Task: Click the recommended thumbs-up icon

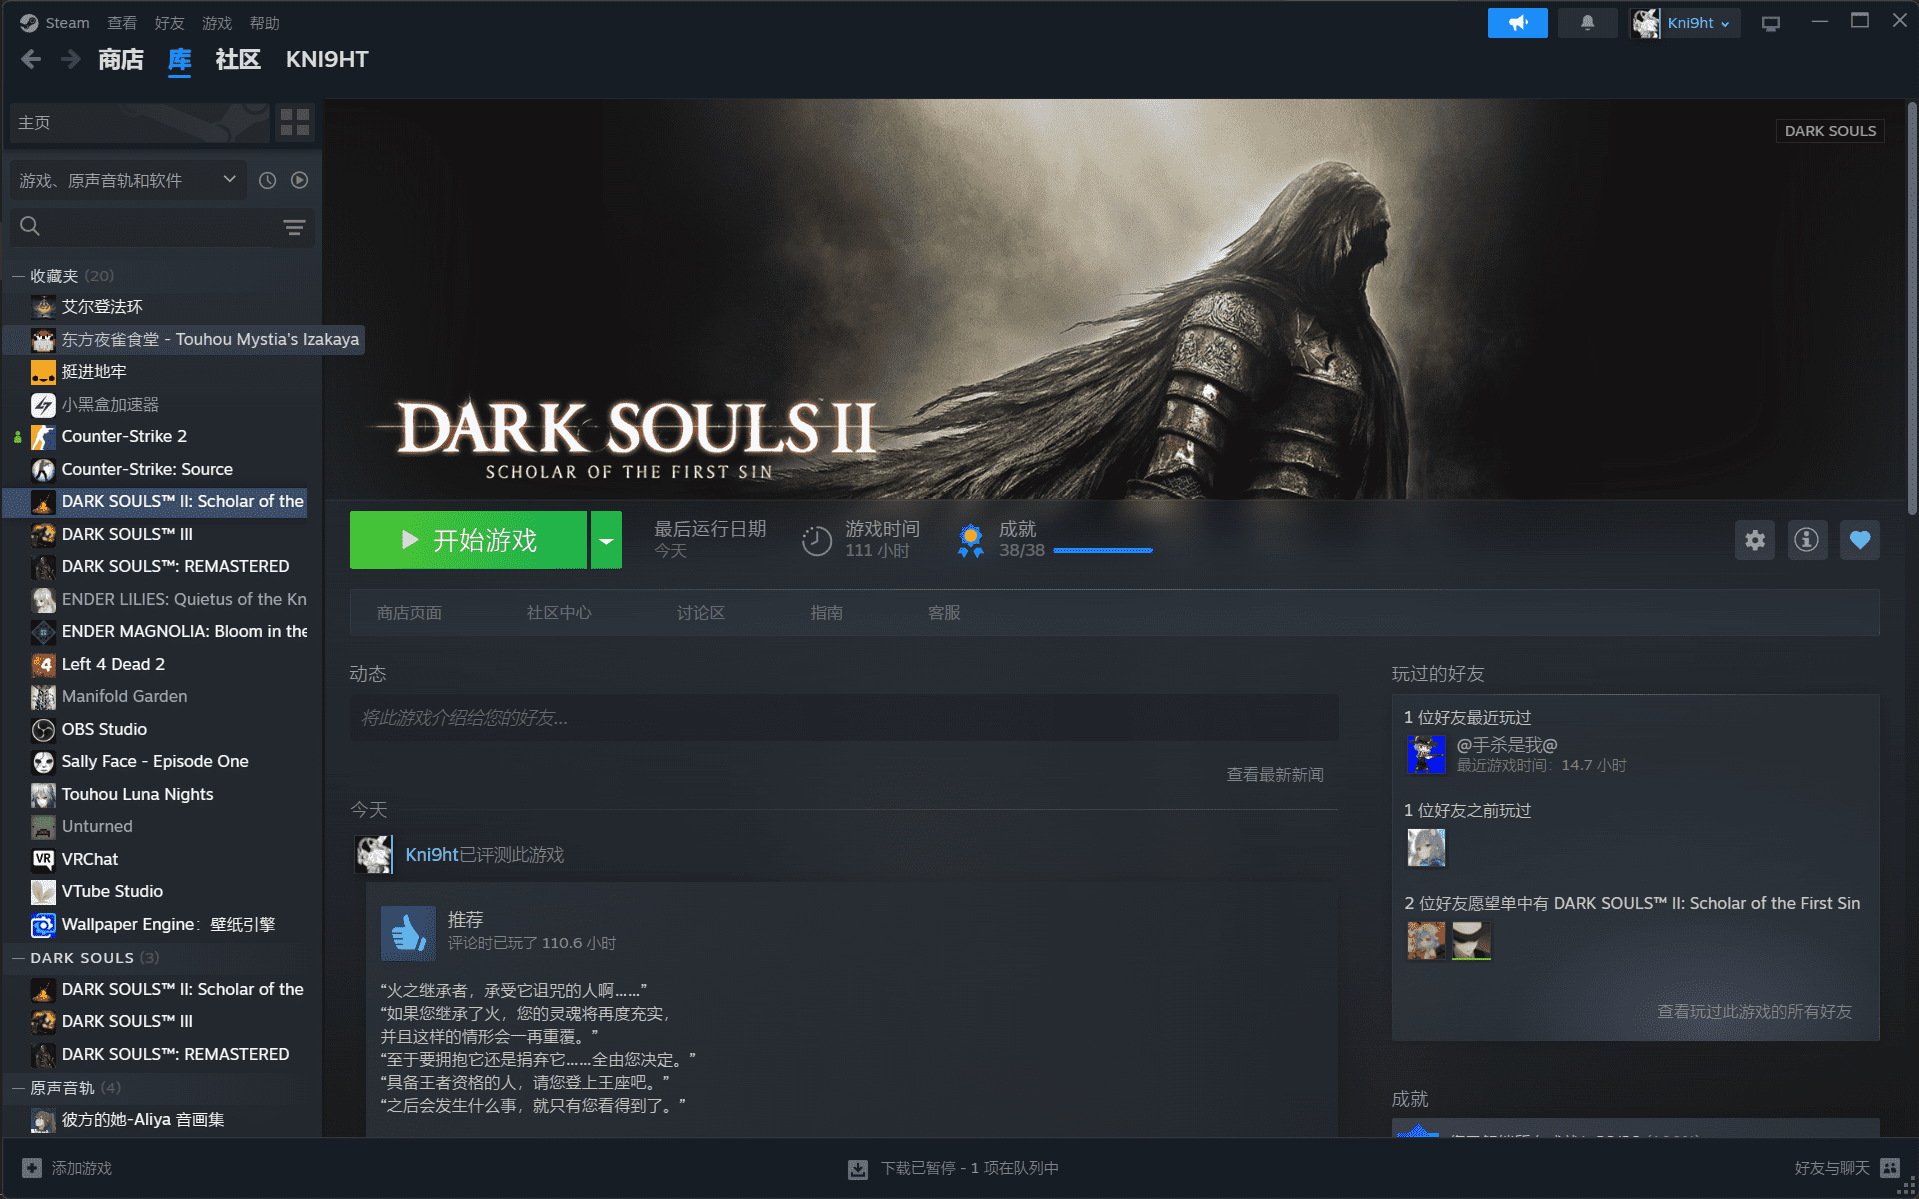Action: point(408,933)
